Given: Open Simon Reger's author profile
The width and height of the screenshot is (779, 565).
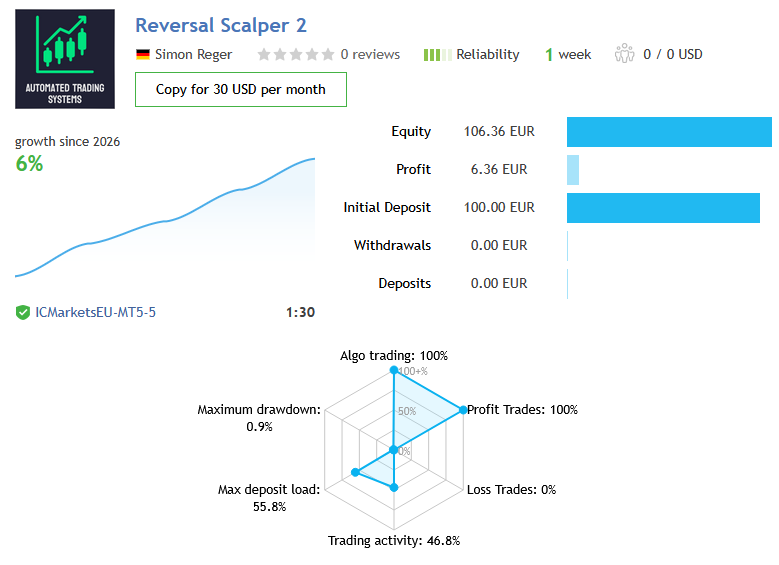Looking at the screenshot, I should click(195, 55).
